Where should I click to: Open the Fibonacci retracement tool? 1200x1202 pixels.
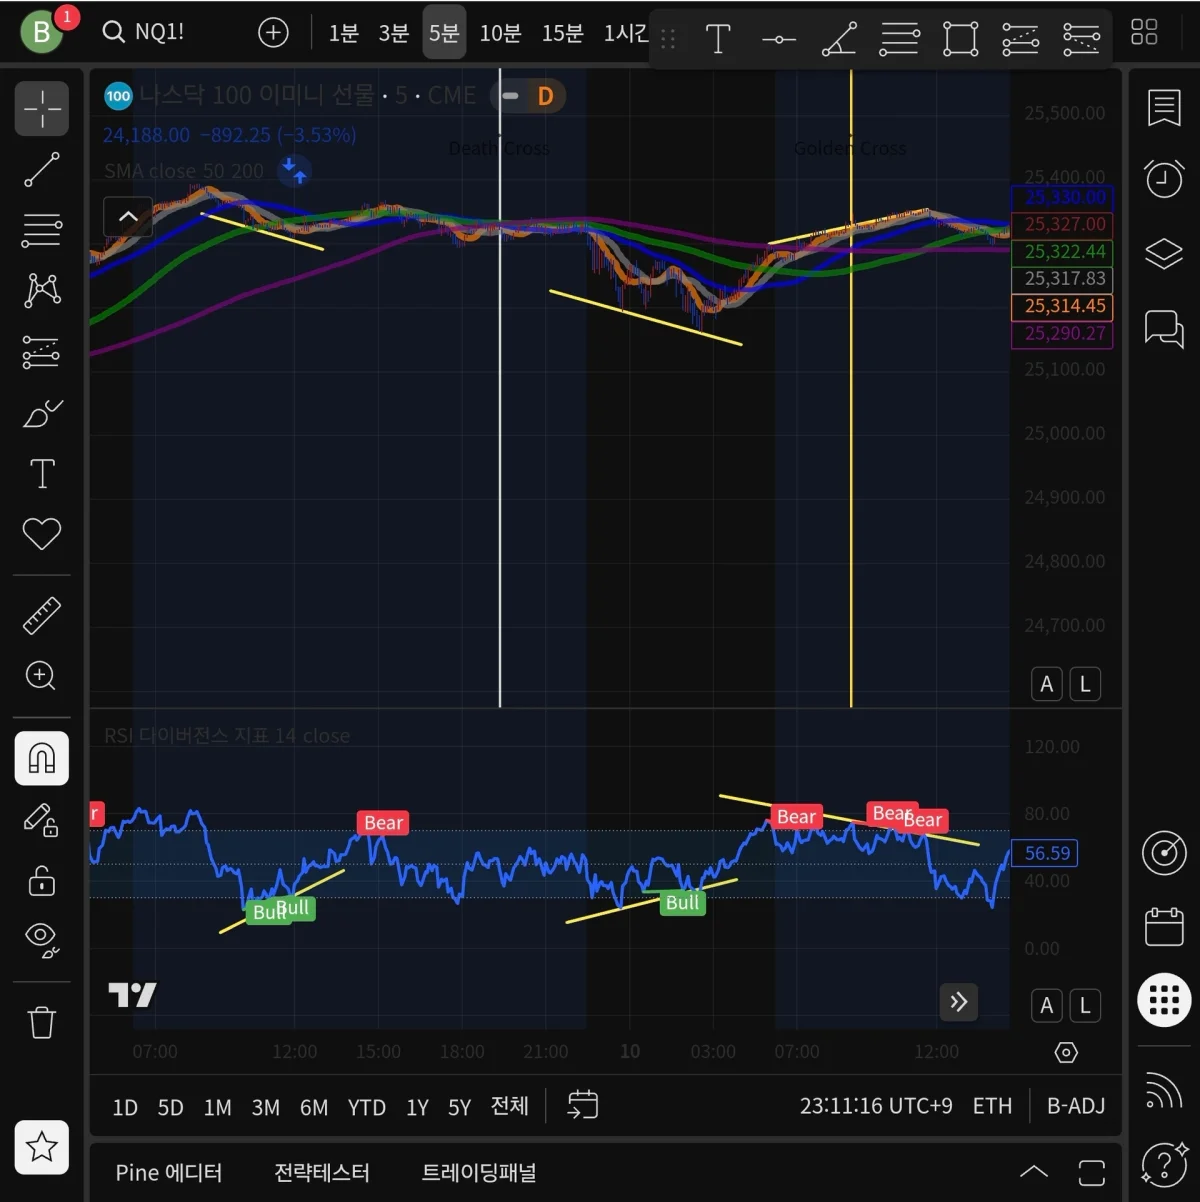coord(42,230)
